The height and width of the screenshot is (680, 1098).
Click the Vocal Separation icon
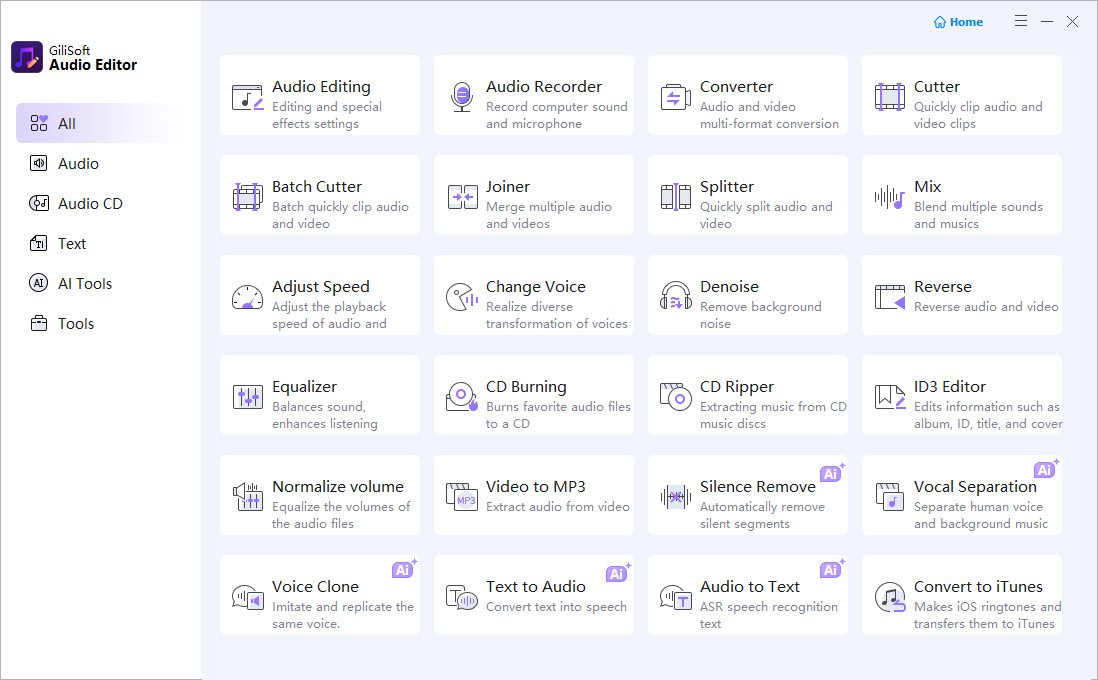tap(889, 497)
